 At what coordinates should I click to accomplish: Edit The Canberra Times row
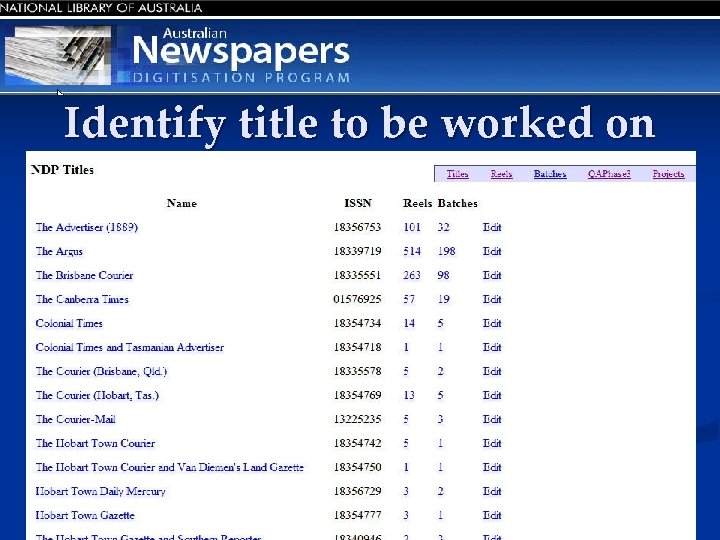492,299
